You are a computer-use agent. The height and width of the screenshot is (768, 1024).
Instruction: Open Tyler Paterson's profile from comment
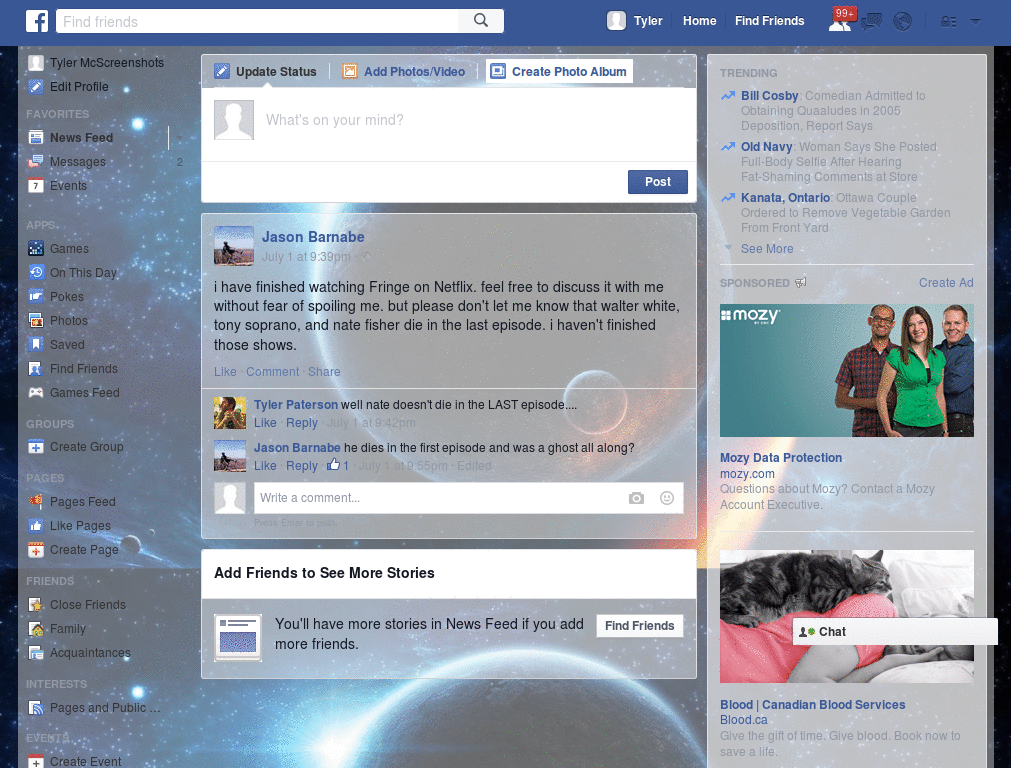pos(296,405)
